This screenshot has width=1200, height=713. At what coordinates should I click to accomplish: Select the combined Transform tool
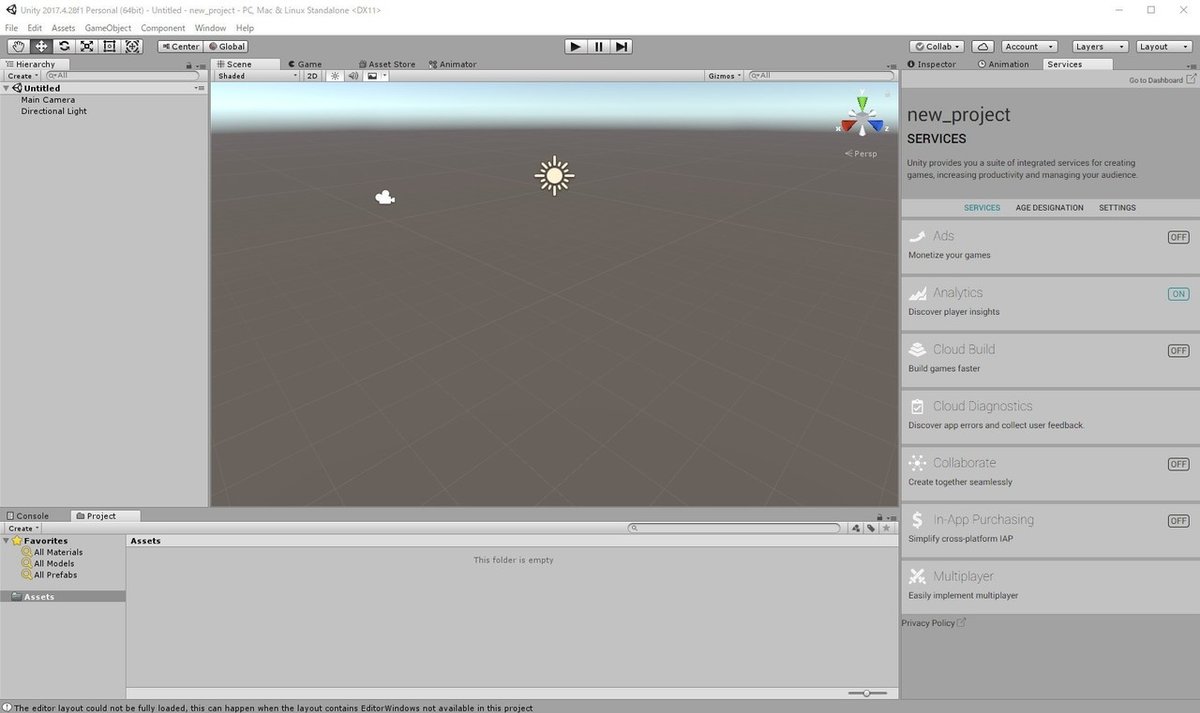tap(133, 46)
